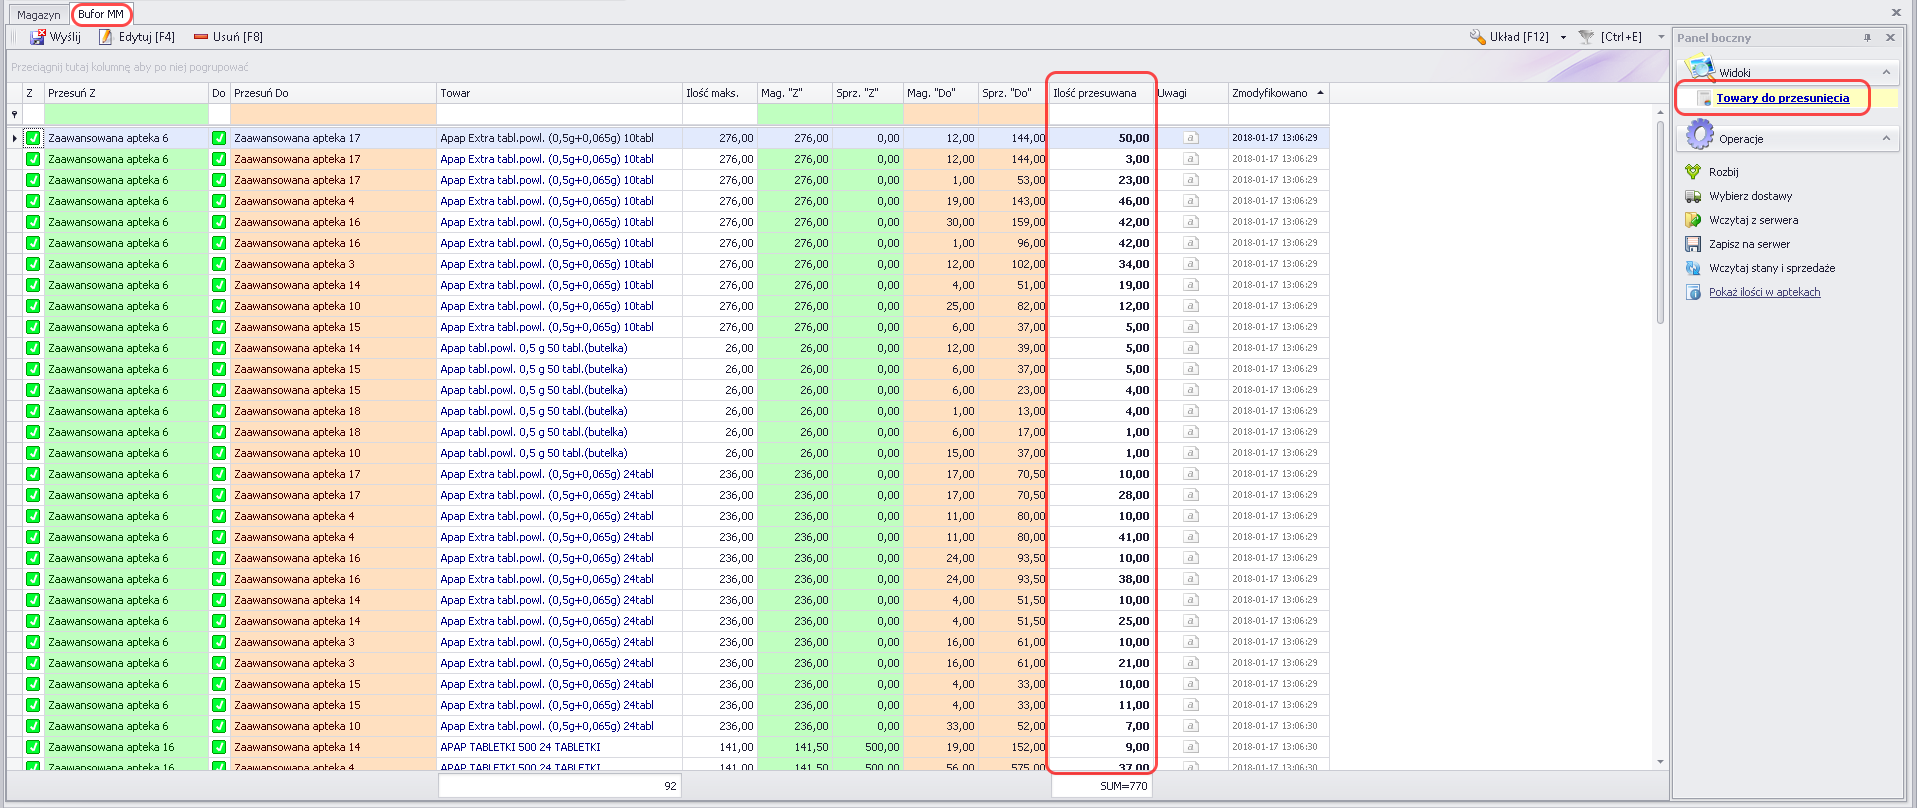Click Pokaż ilości w aptekach link
This screenshot has height=808, width=1917.
[x=1764, y=292]
